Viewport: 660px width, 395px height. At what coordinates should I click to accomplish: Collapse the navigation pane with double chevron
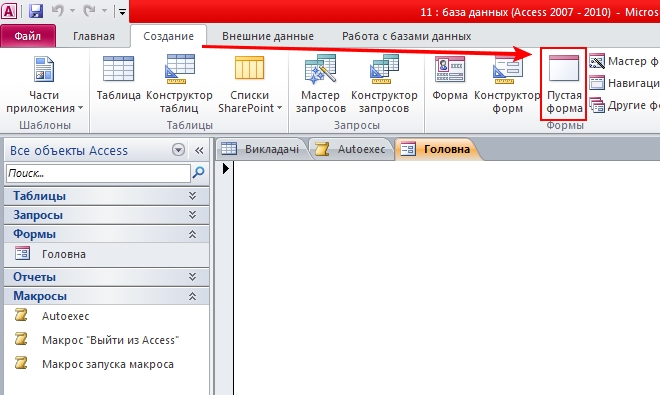click(x=199, y=150)
